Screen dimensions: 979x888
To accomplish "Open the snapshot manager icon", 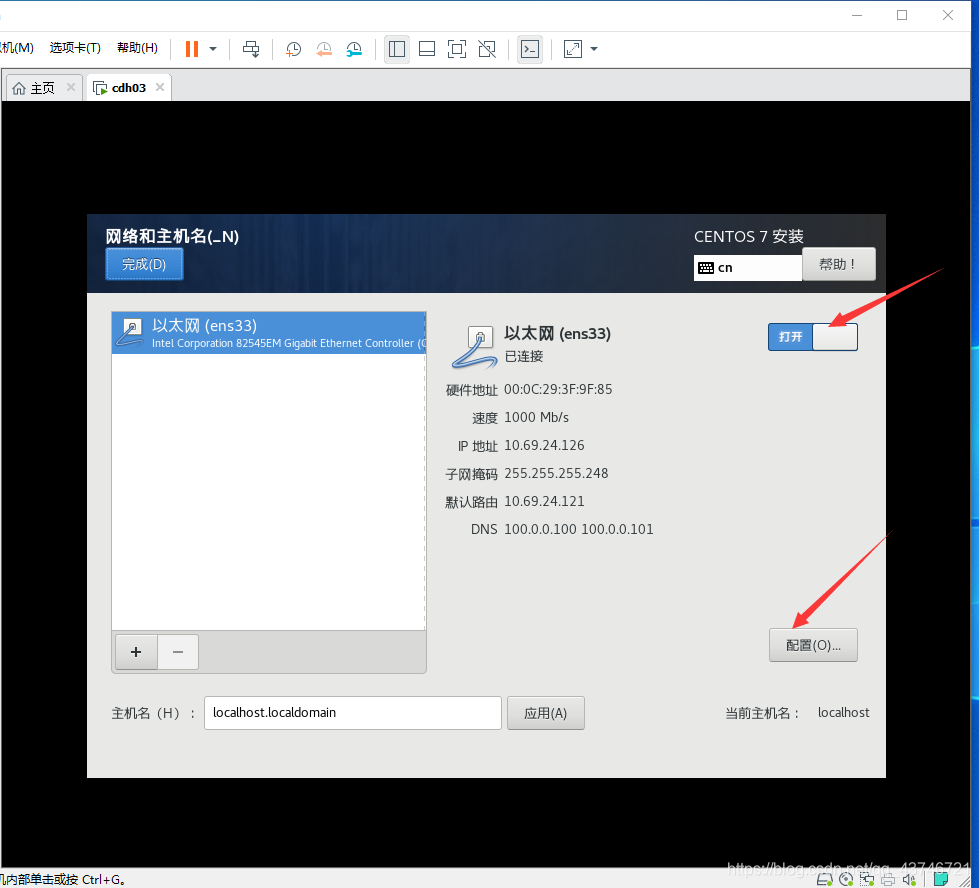I will tap(354, 49).
